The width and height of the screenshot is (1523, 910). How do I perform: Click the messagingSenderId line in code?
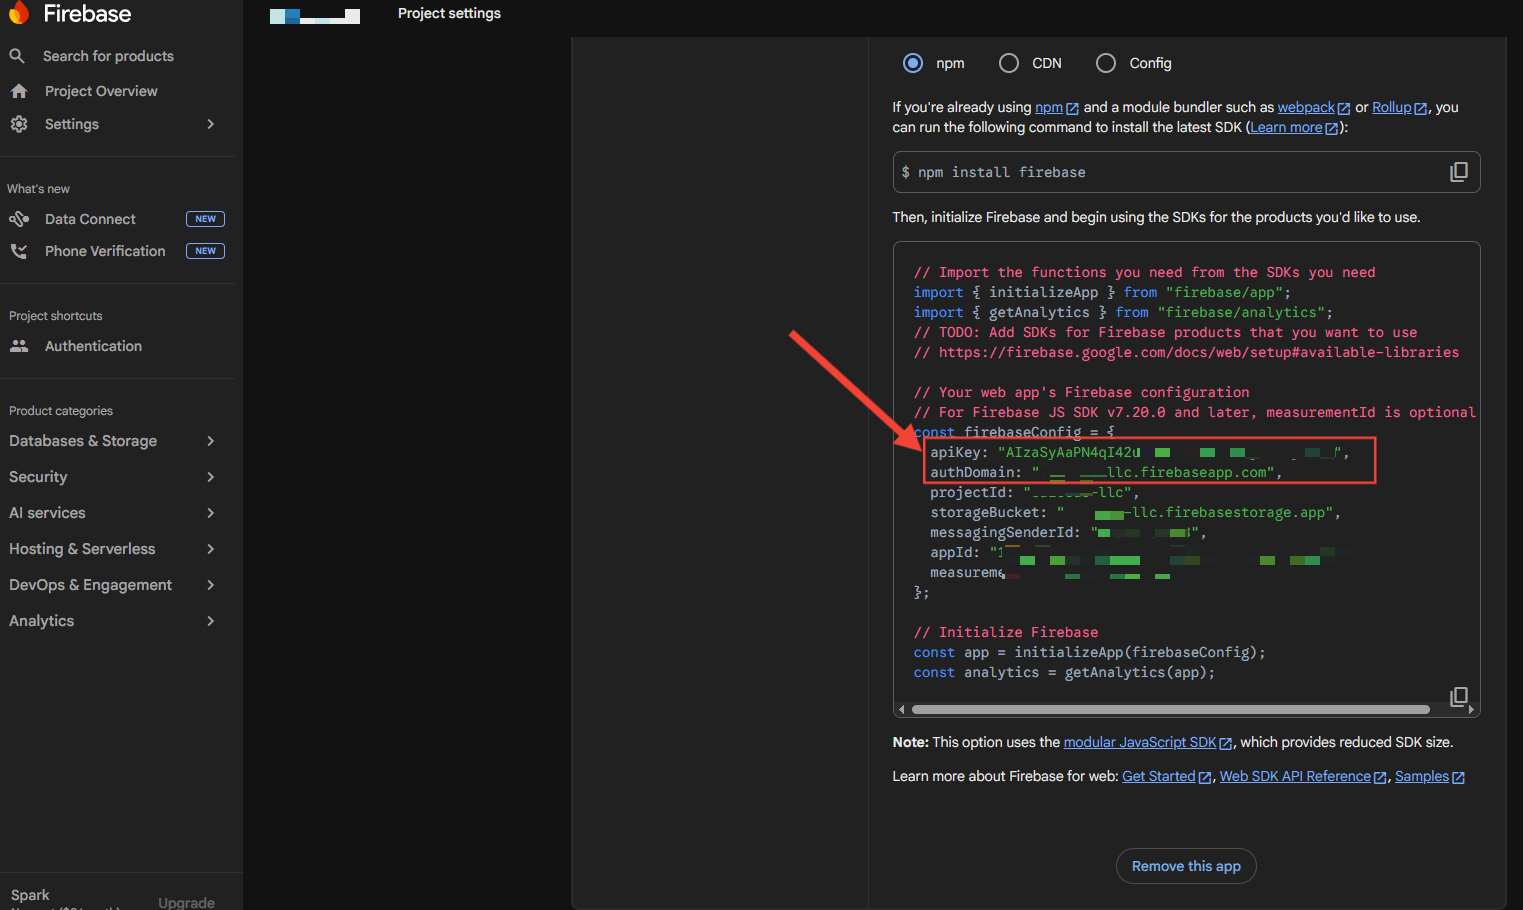pyautogui.click(x=1068, y=532)
